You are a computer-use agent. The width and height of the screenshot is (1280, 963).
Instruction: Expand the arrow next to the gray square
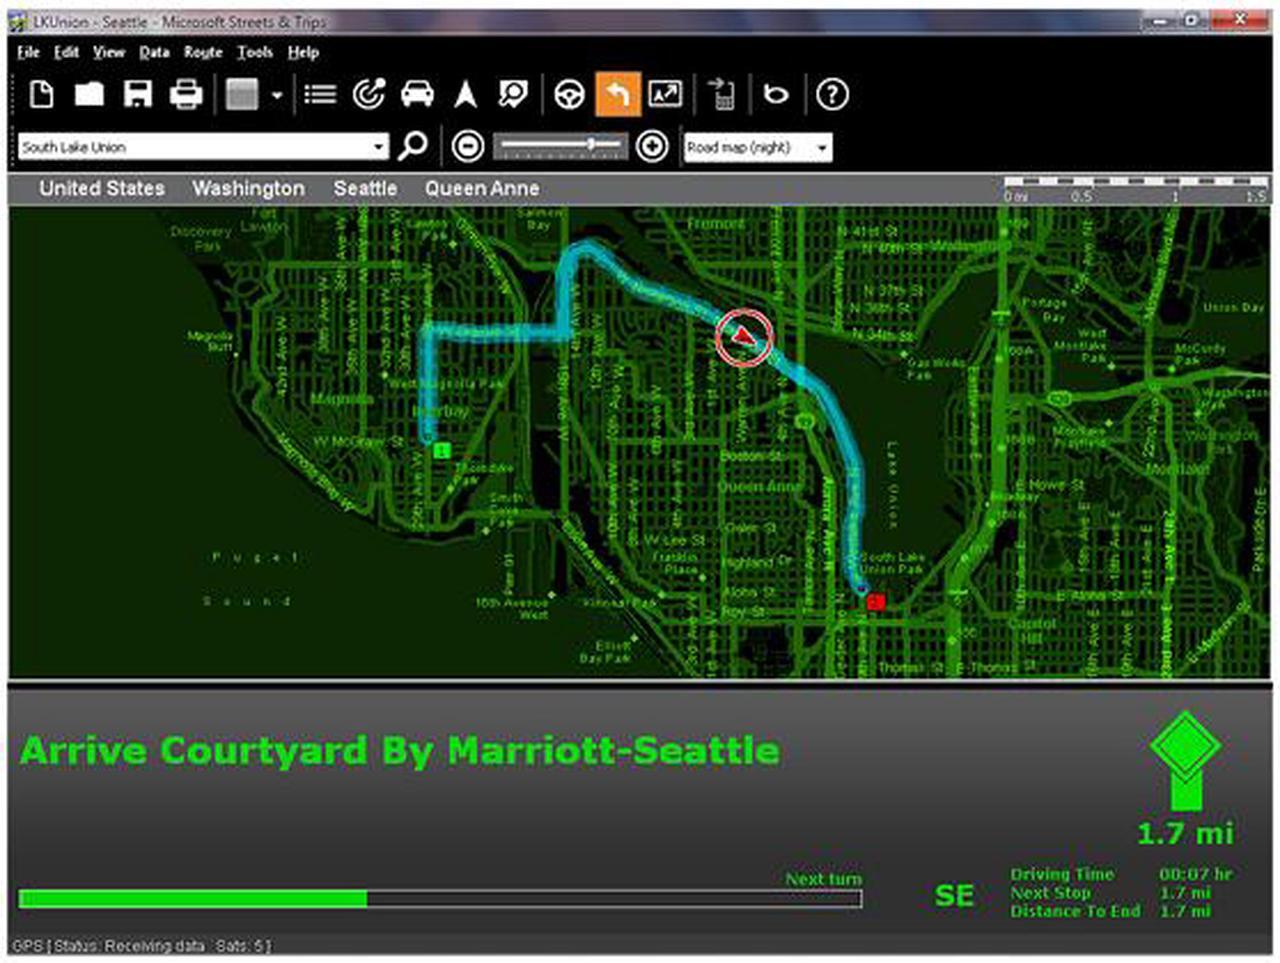tap(277, 95)
